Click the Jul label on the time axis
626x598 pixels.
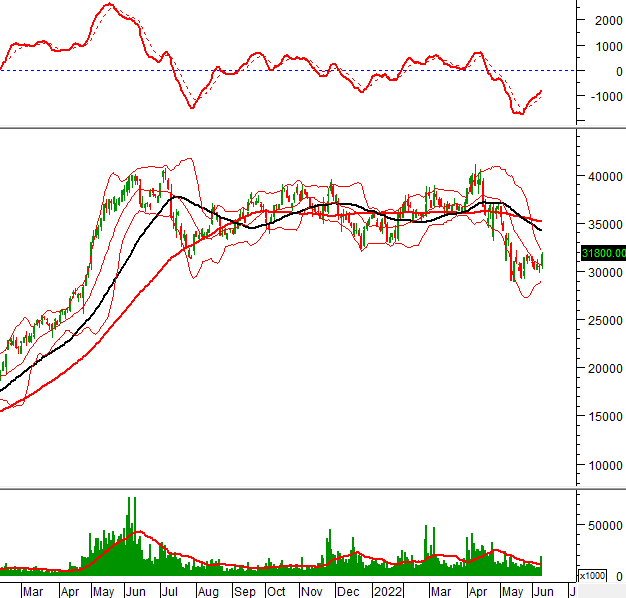click(x=171, y=591)
